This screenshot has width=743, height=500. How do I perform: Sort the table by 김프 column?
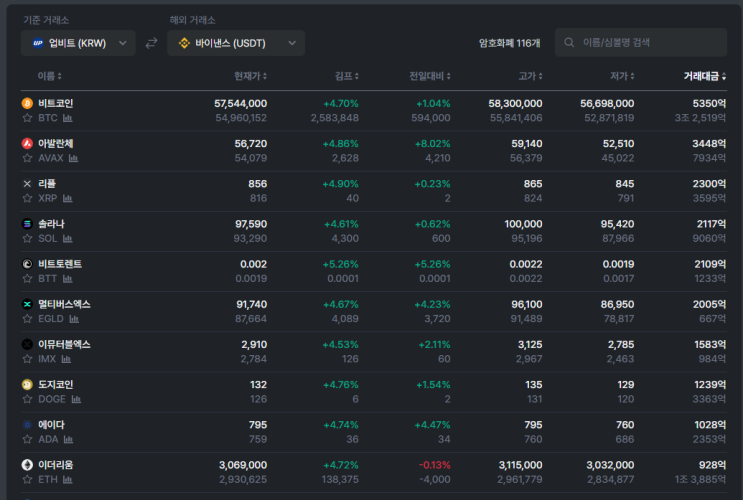coord(346,76)
